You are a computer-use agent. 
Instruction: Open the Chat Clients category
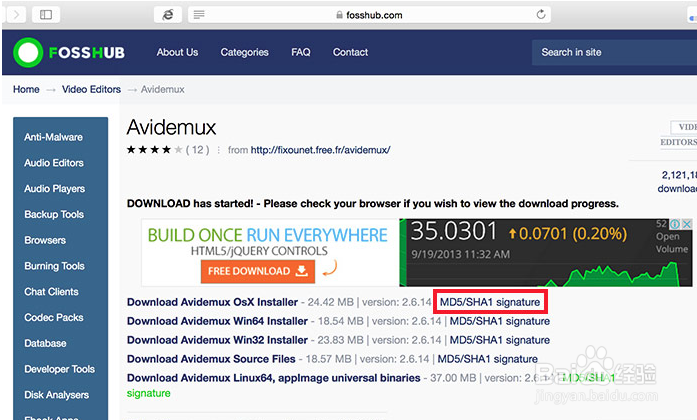[x=51, y=292]
